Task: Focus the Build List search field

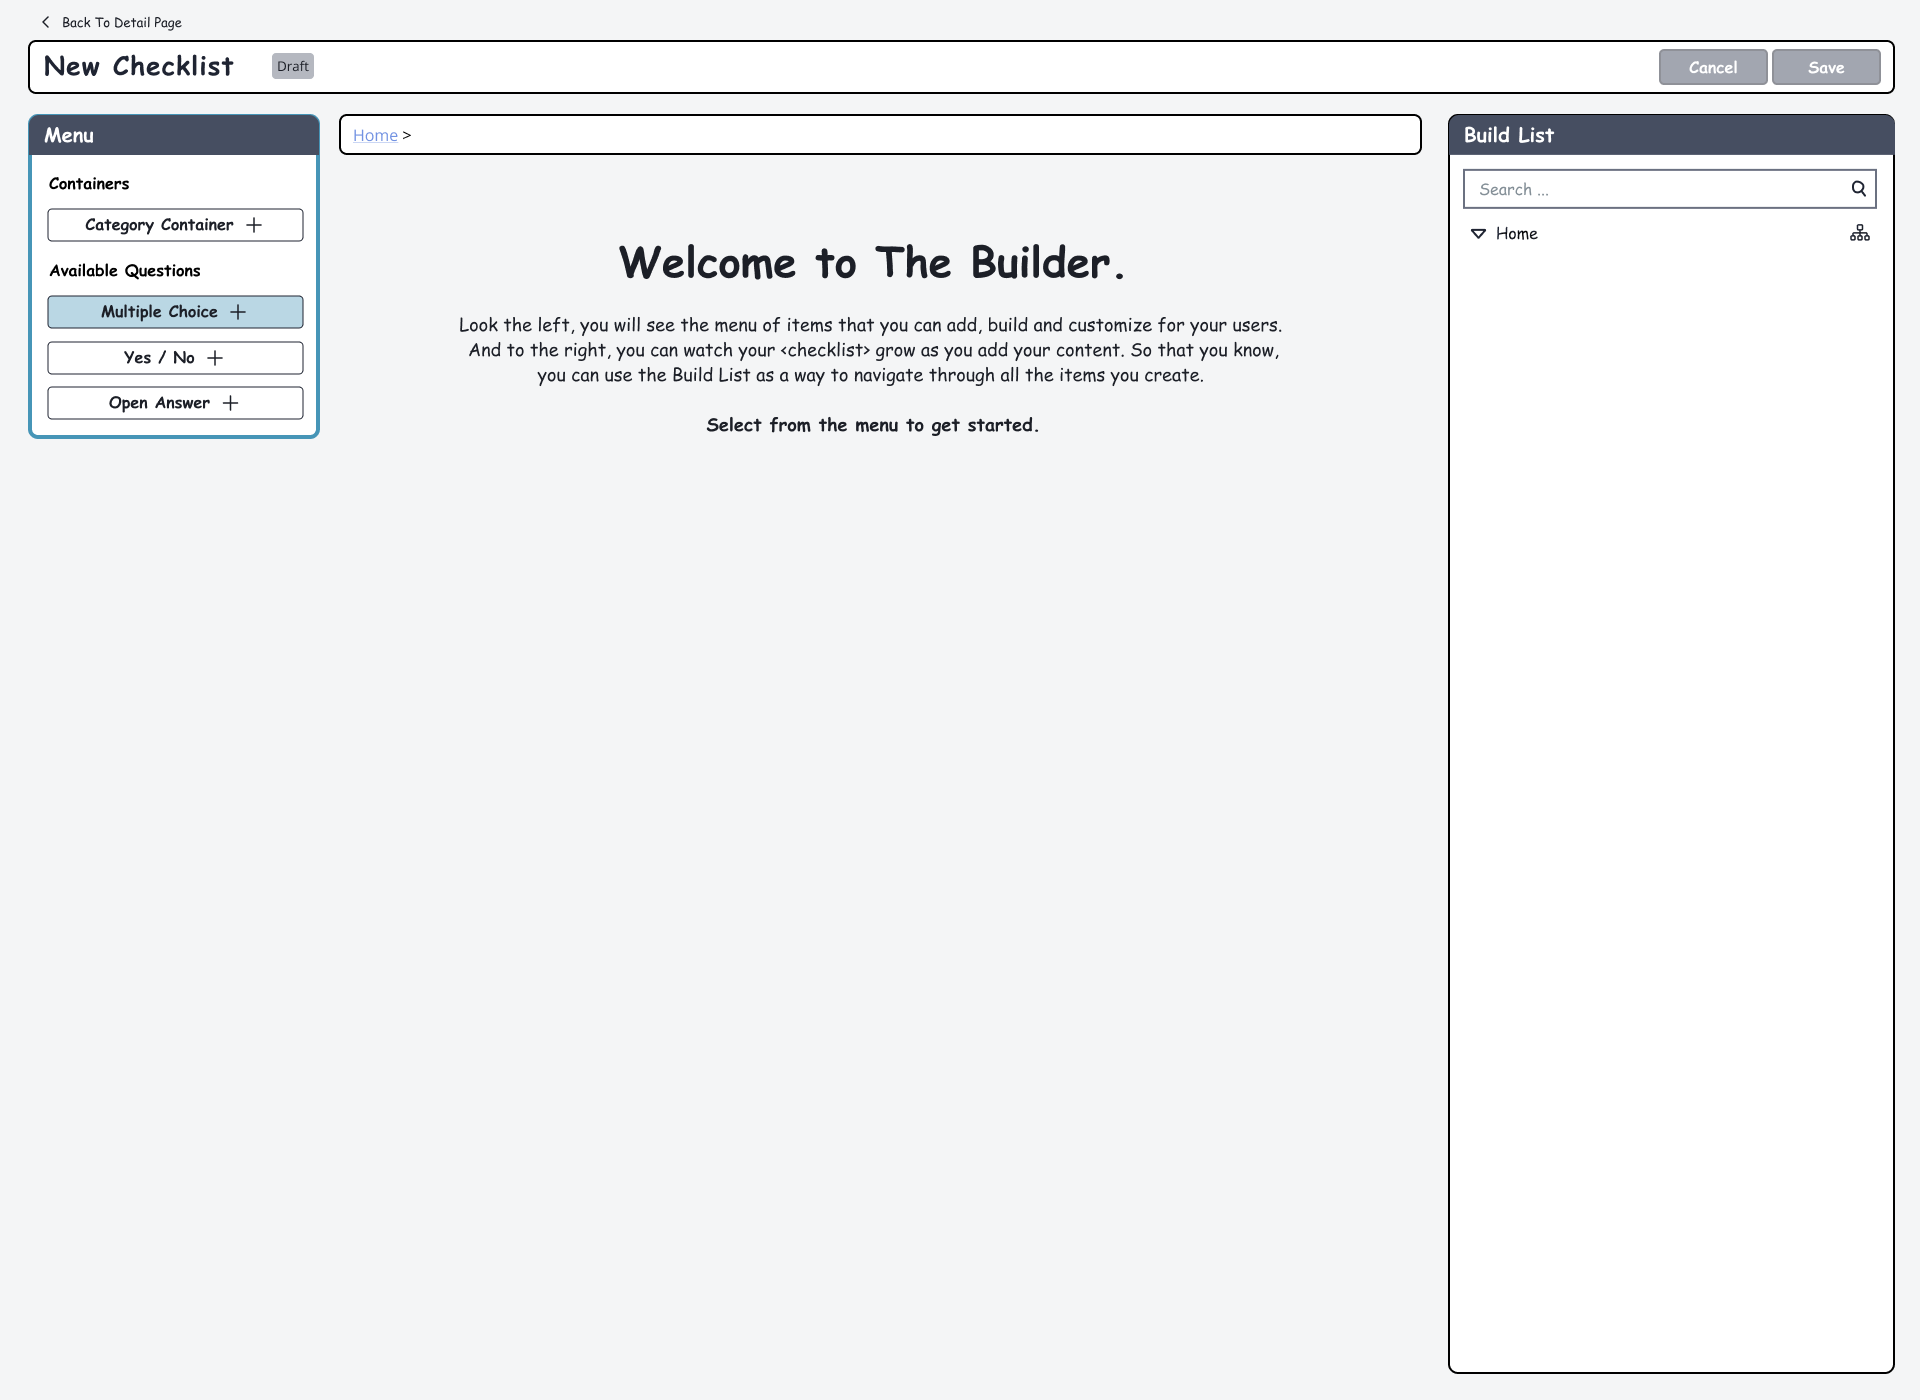Action: [1669, 189]
